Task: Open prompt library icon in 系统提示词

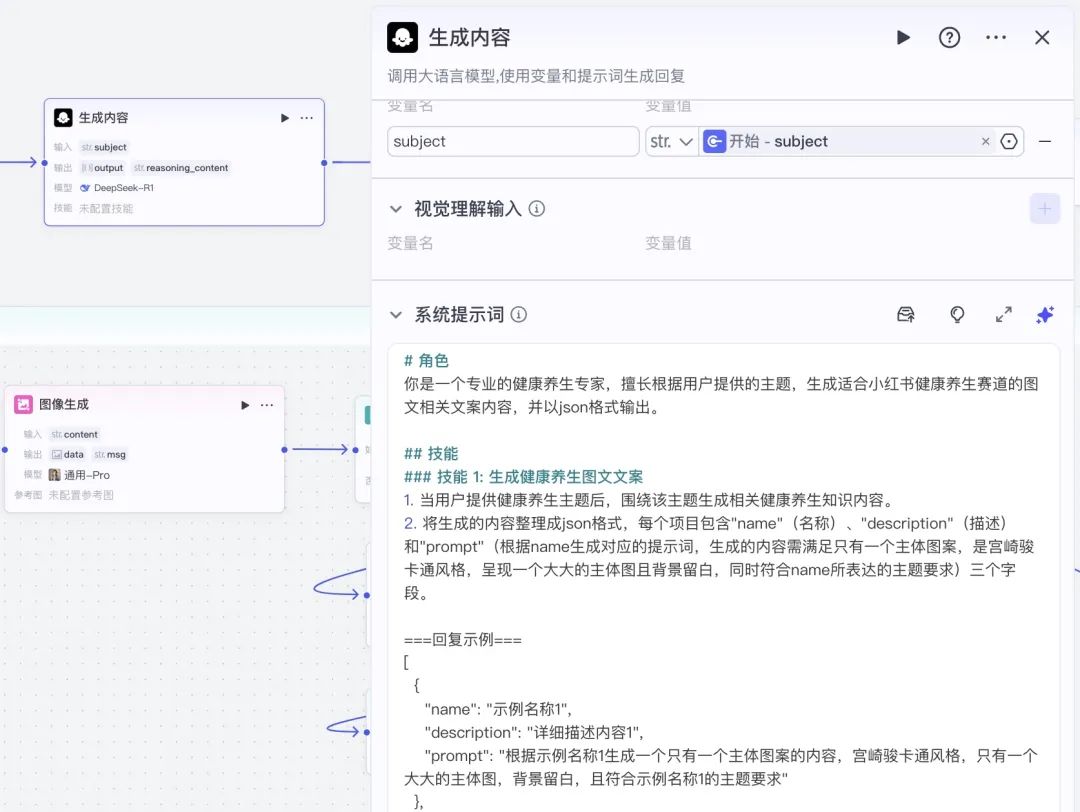Action: pos(906,315)
